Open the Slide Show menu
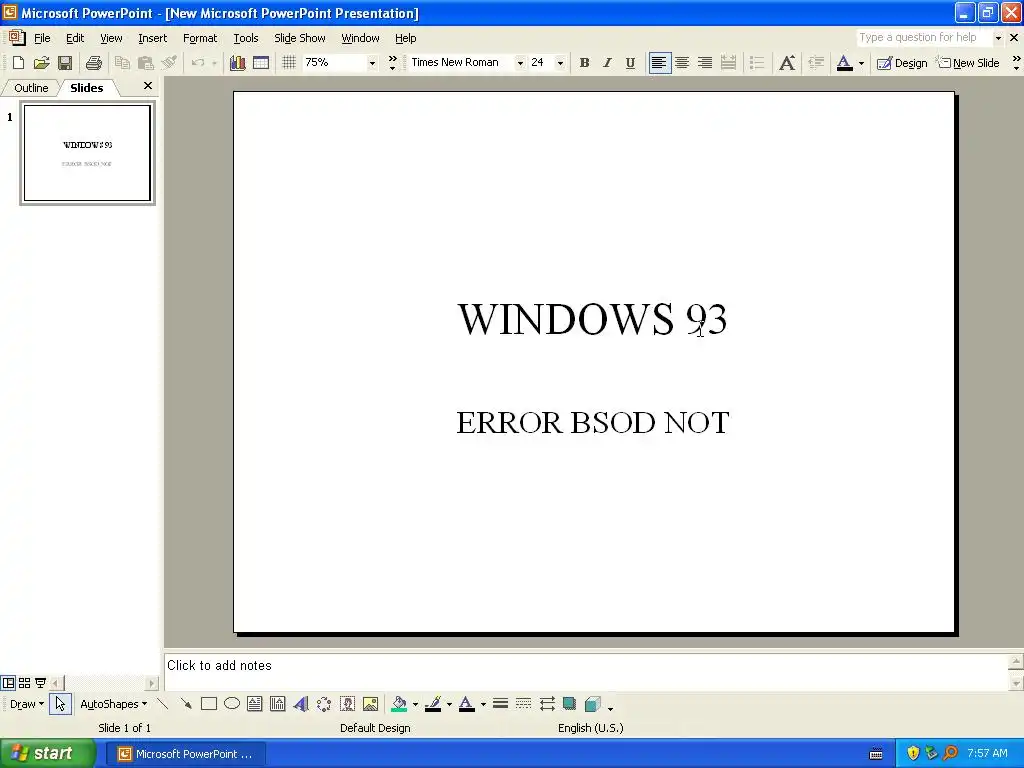This screenshot has height=768, width=1024. [x=300, y=38]
